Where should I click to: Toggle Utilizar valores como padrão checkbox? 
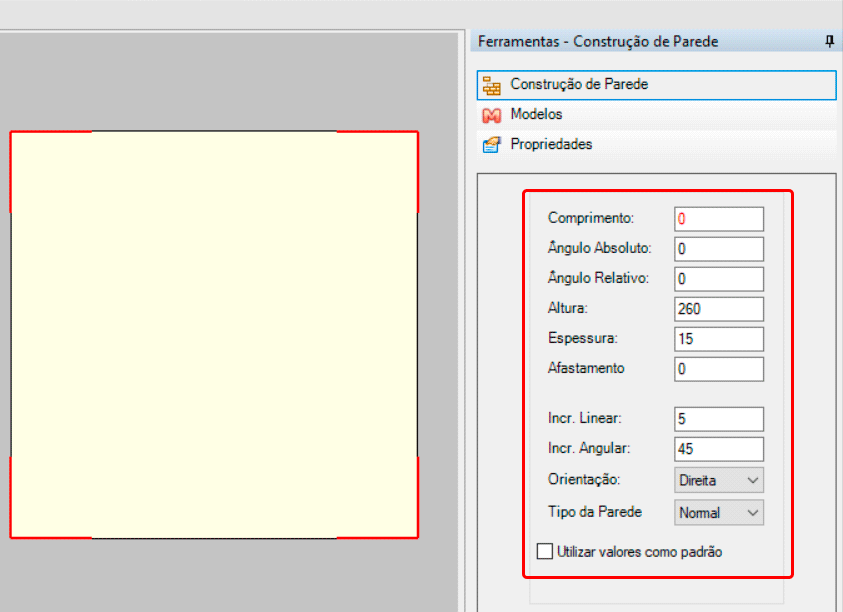(x=545, y=551)
